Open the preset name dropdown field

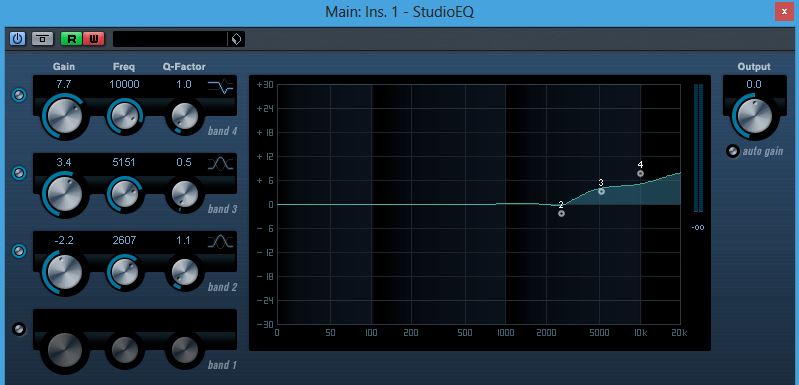tap(170, 39)
